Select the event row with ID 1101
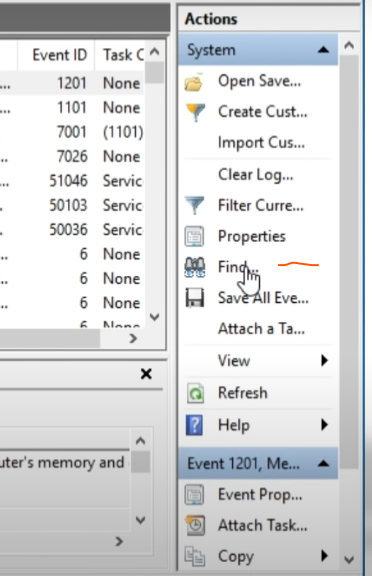 coord(72,108)
